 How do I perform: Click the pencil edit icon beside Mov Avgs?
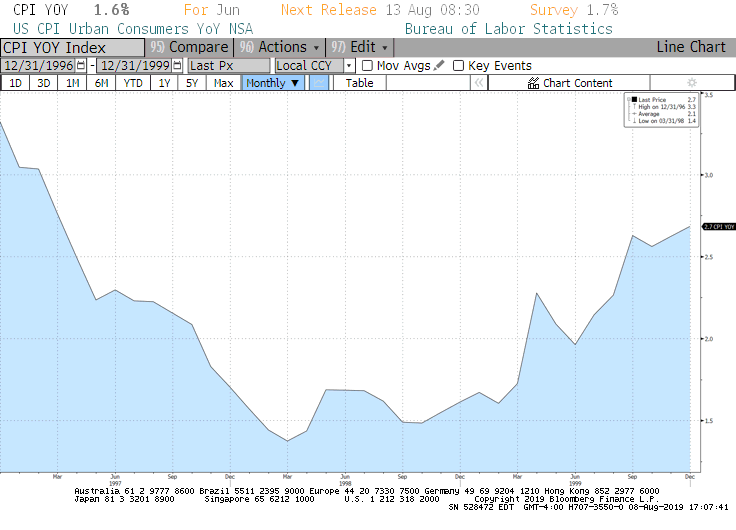click(x=439, y=66)
